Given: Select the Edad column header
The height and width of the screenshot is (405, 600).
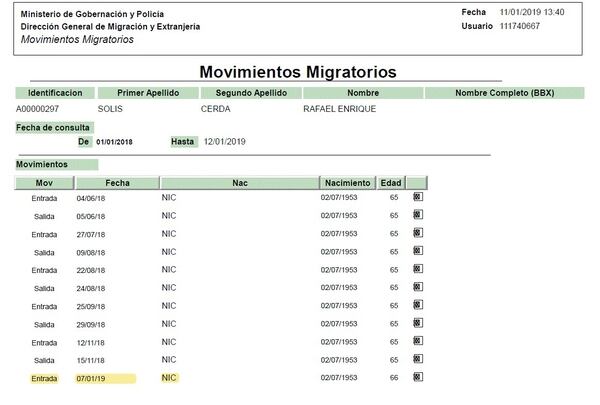Looking at the screenshot, I should point(391,183).
